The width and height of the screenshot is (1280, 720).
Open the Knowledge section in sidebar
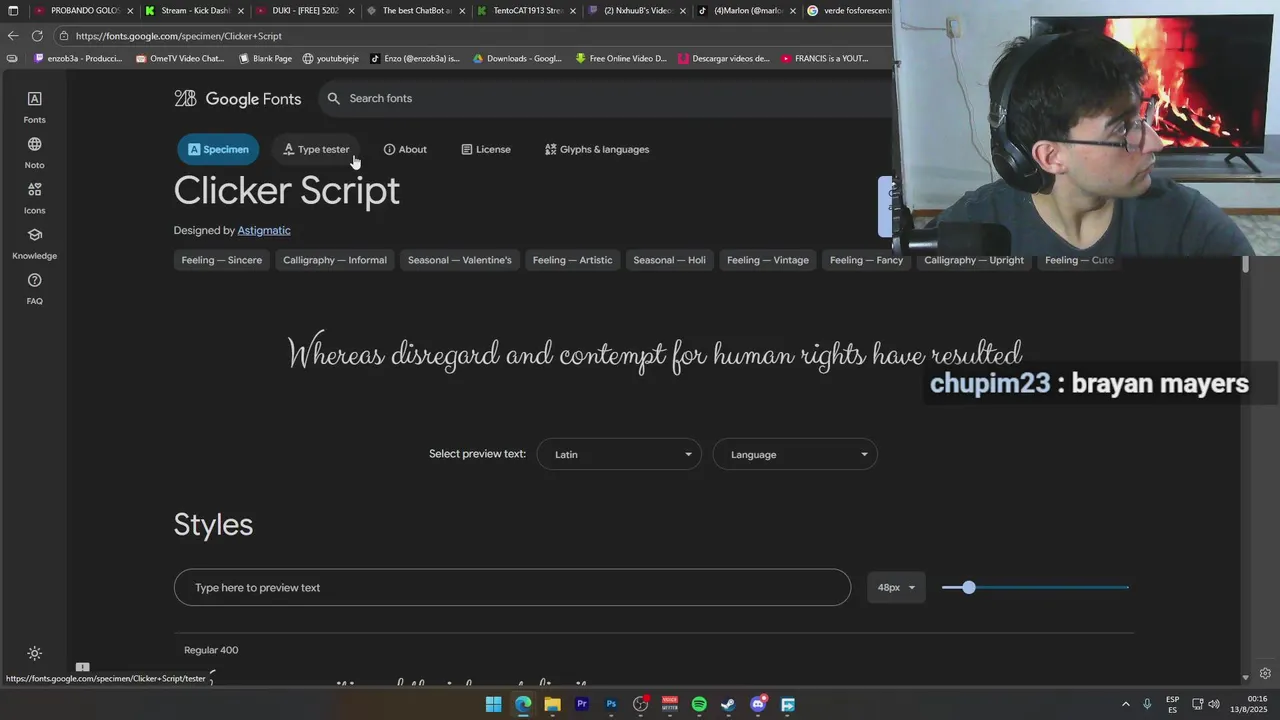34,243
